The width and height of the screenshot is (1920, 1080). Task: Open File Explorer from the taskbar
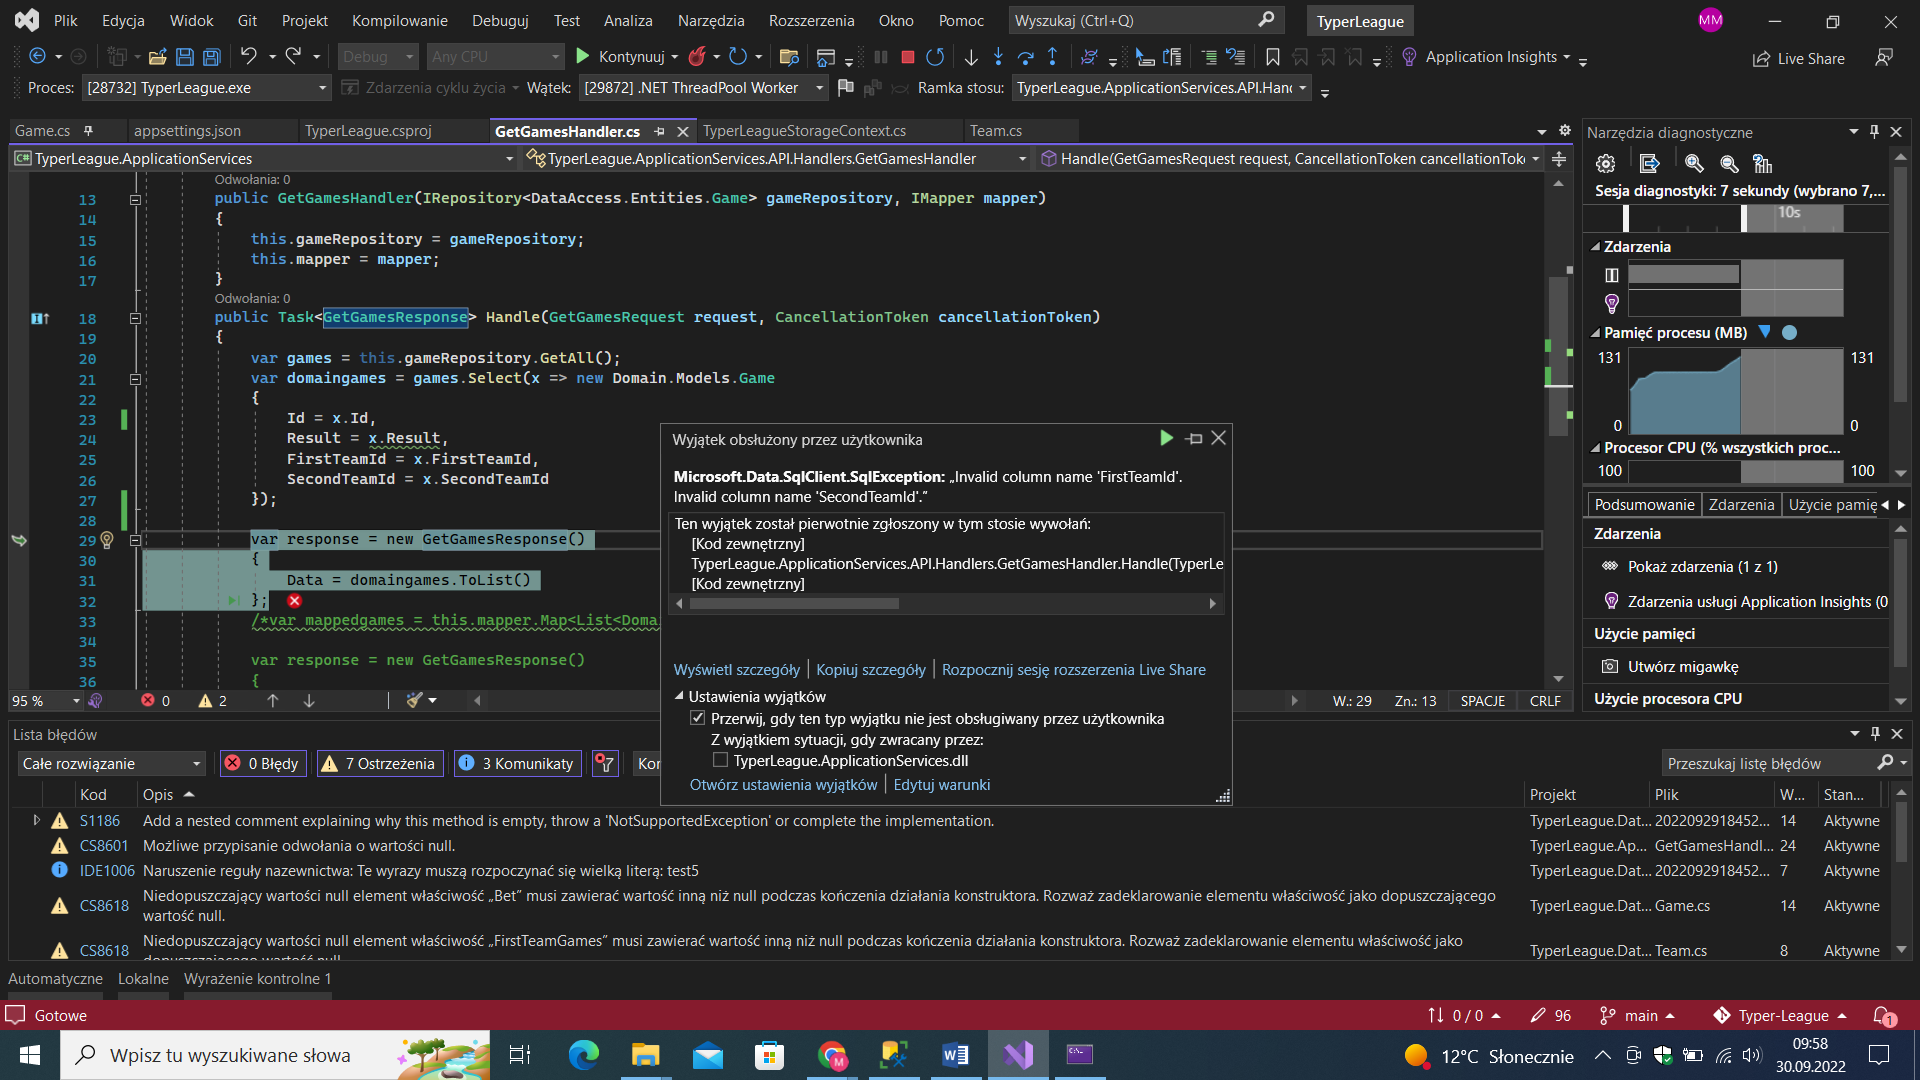645,1055
